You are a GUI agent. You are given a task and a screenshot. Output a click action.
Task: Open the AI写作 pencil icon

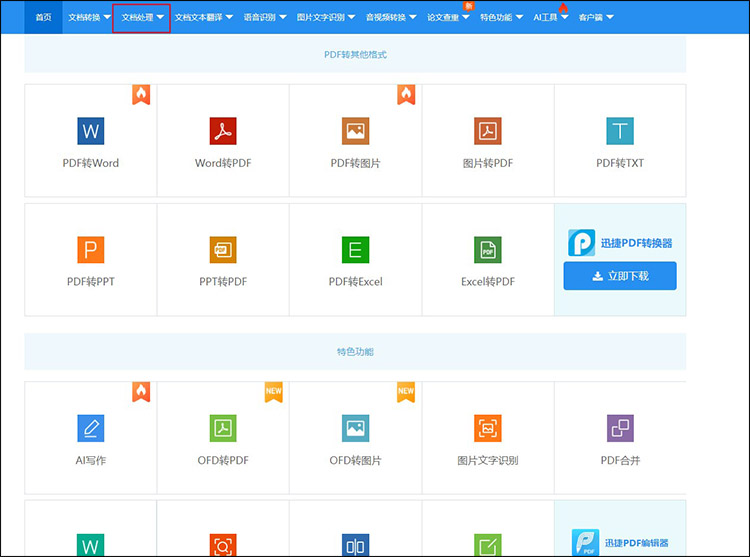90,428
